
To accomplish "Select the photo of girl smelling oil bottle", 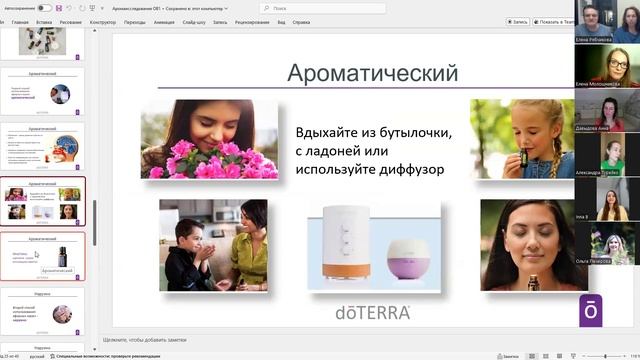I will [x=522, y=139].
